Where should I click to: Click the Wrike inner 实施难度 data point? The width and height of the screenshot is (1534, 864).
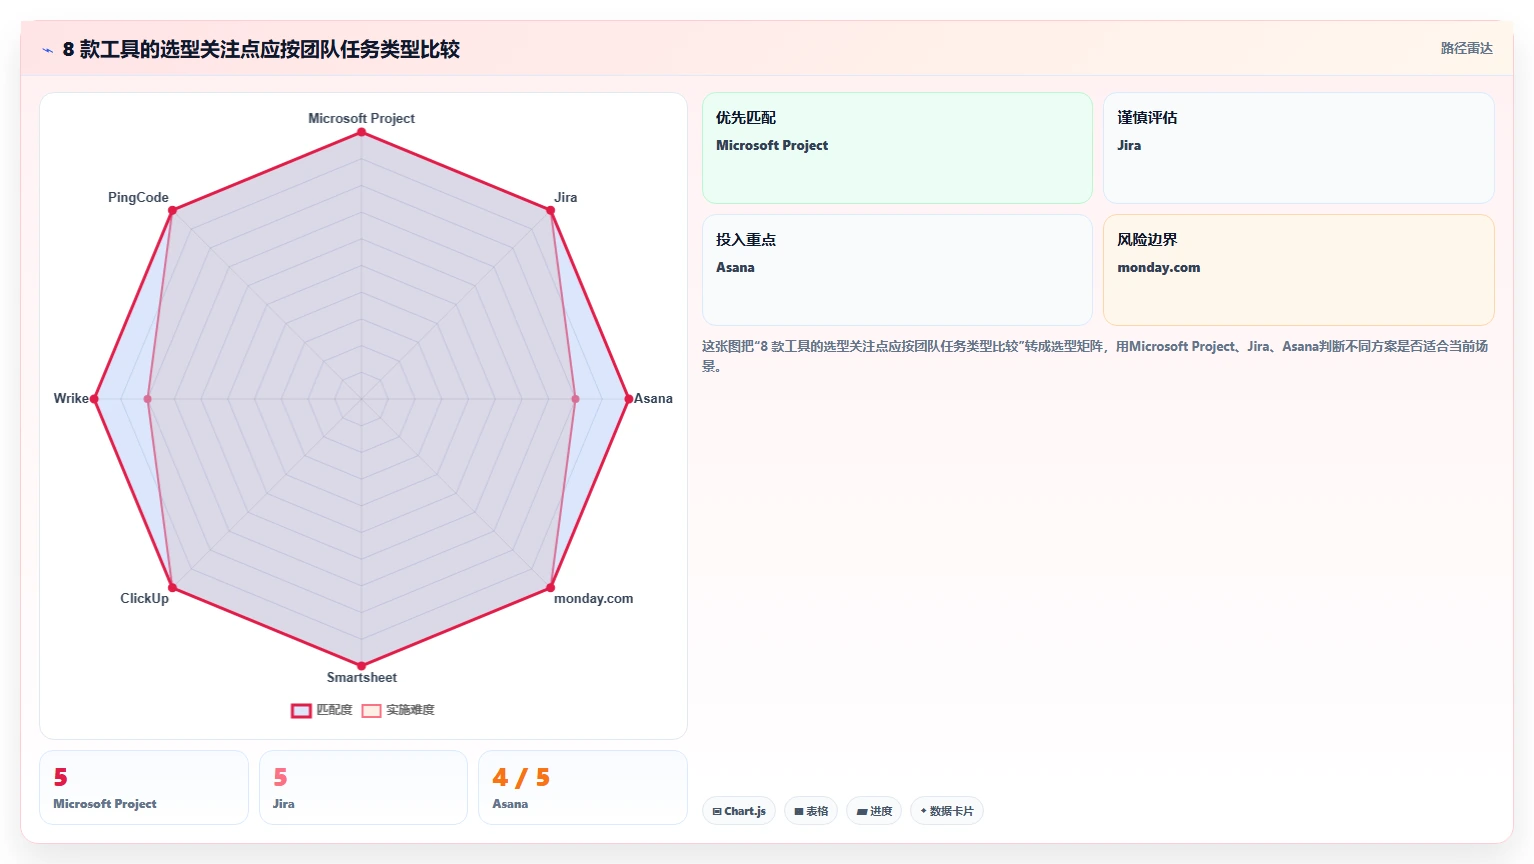[148, 399]
